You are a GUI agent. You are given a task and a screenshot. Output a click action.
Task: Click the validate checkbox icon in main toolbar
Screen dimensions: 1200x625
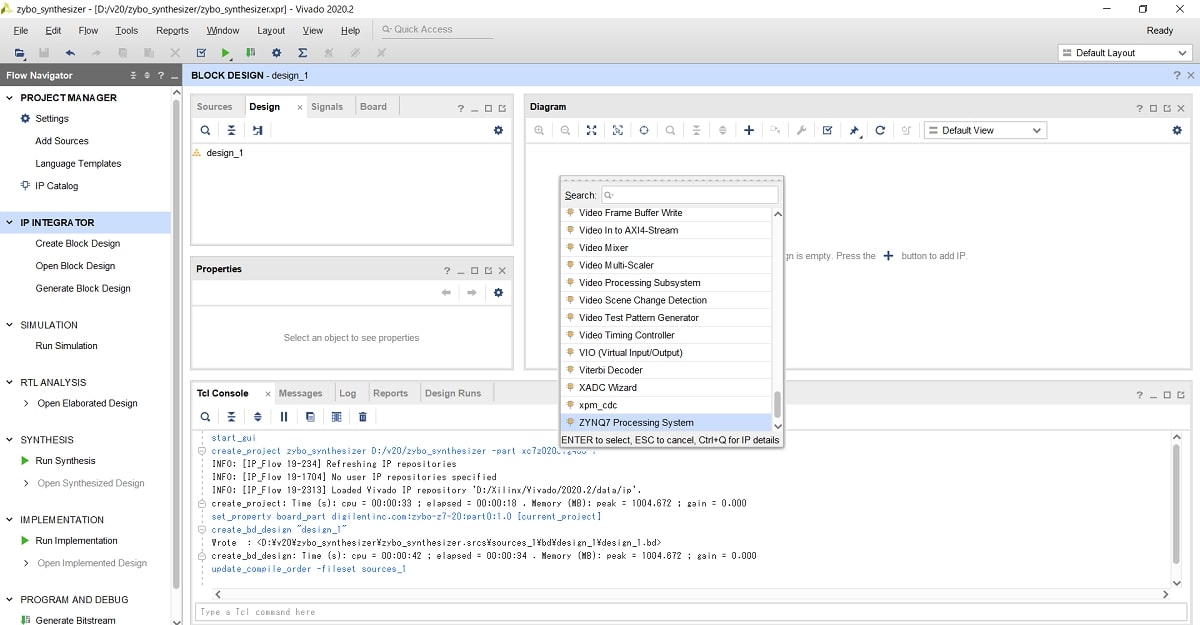pyautogui.click(x=201, y=53)
